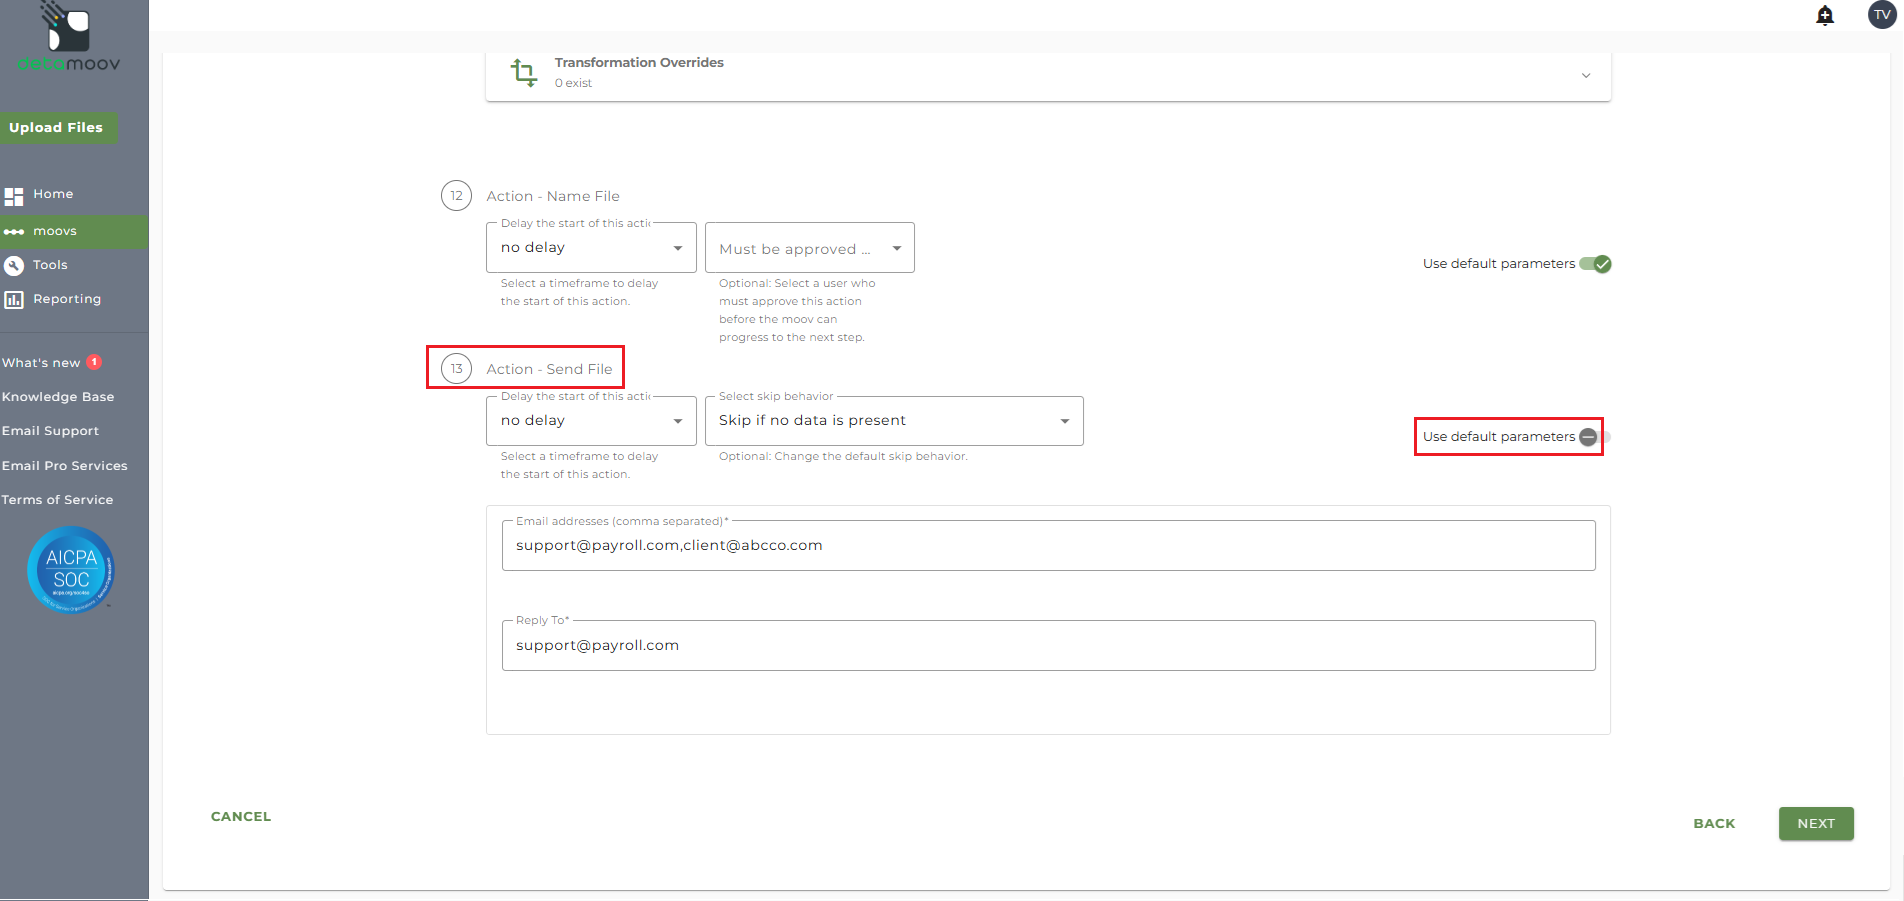1904x901 pixels.
Task: Click the moovs sidebar icon
Action: click(x=14, y=232)
